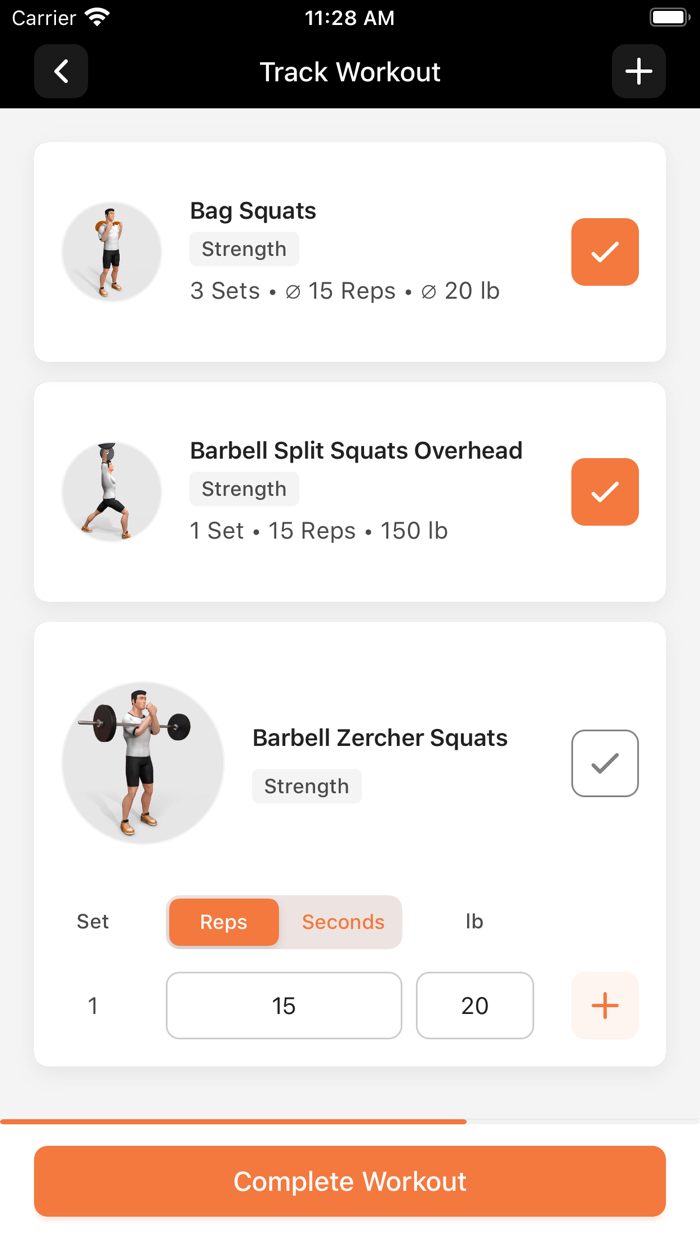Uncheck completion for Bag Squats

point(604,251)
